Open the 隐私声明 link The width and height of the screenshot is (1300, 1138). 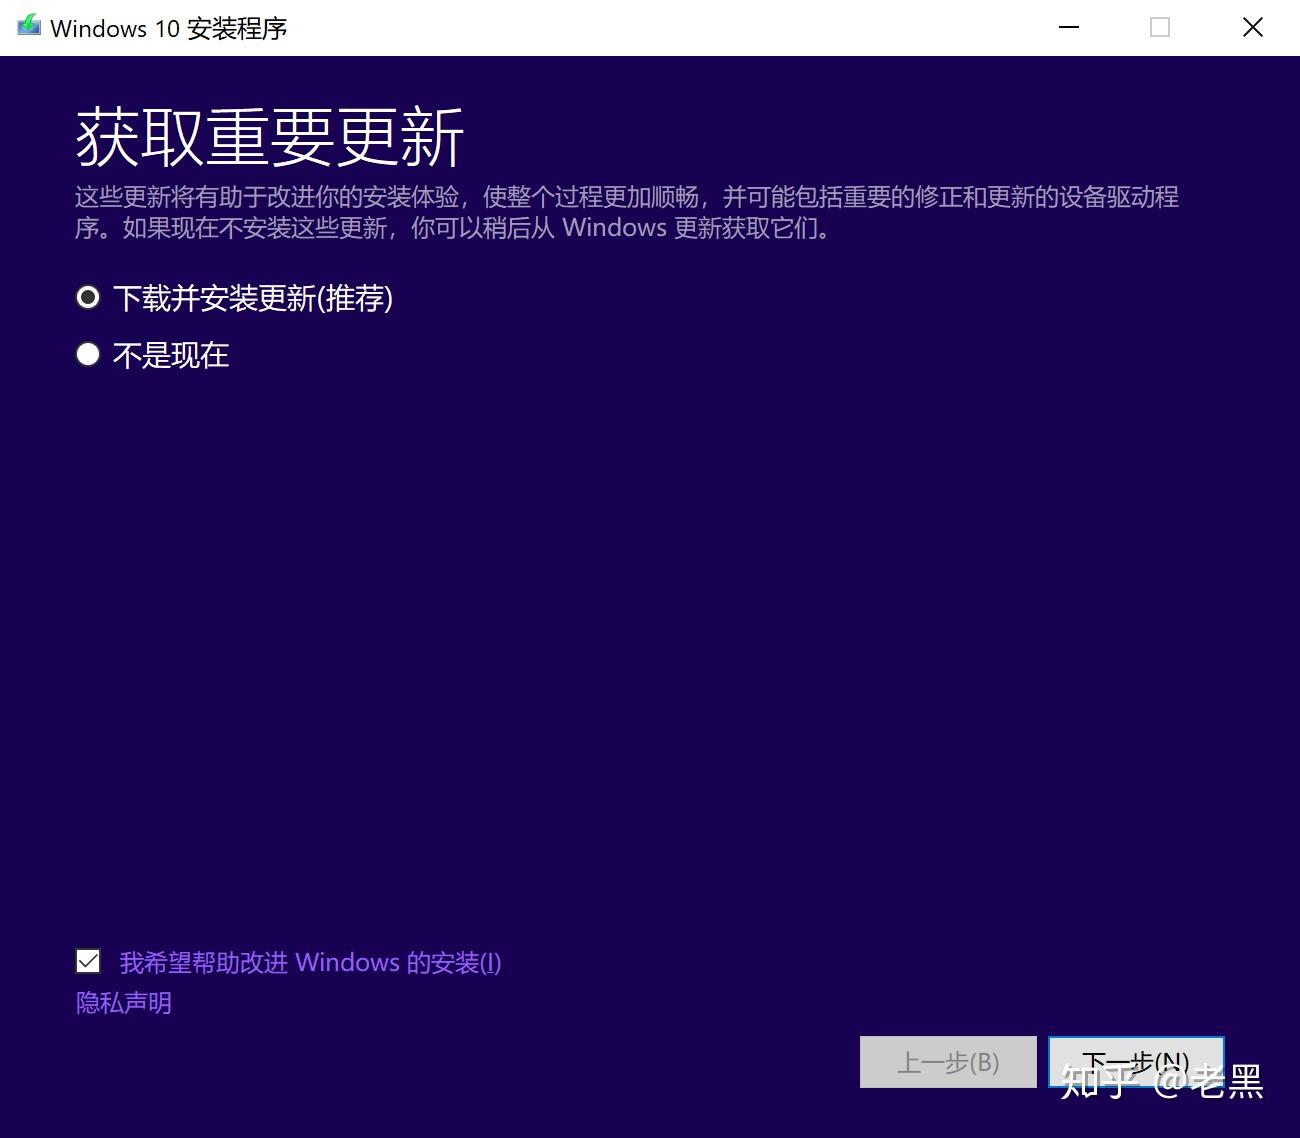pos(124,1002)
